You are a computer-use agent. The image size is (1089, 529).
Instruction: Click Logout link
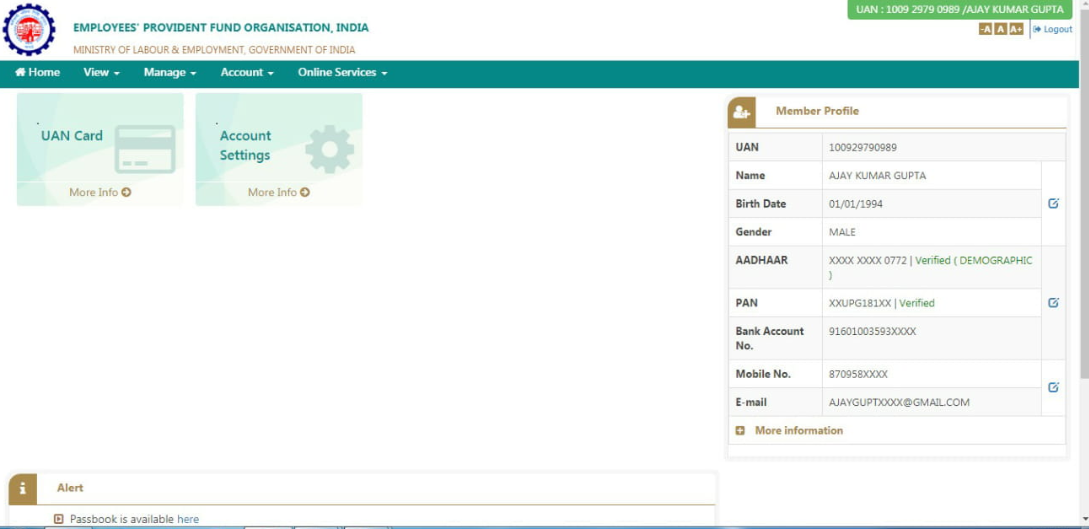point(1053,30)
